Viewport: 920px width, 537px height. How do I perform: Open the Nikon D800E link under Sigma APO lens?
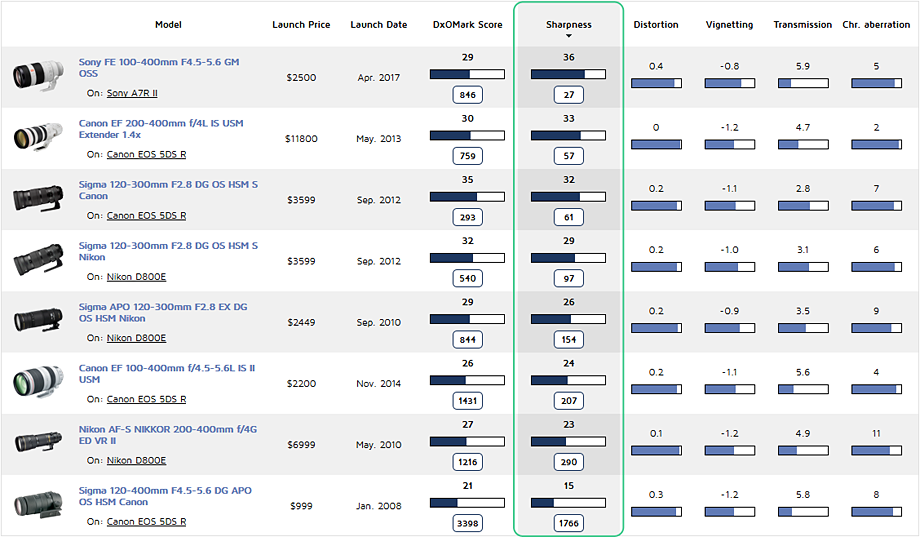(x=136, y=338)
